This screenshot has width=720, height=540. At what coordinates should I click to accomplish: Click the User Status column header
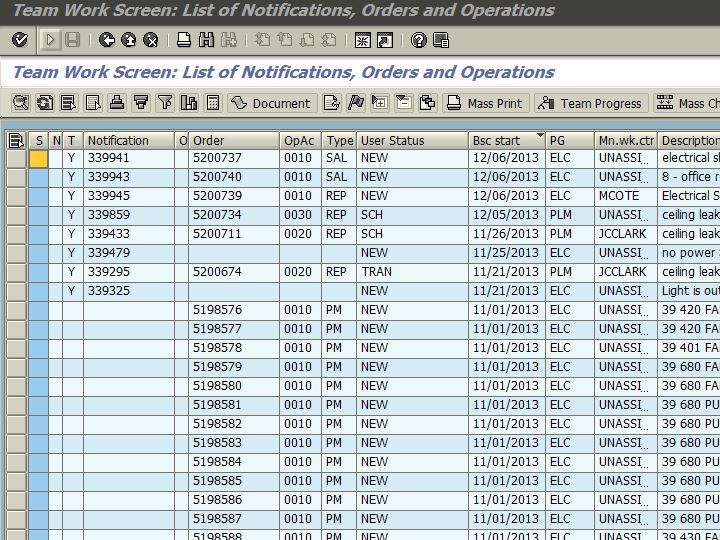(x=411, y=141)
